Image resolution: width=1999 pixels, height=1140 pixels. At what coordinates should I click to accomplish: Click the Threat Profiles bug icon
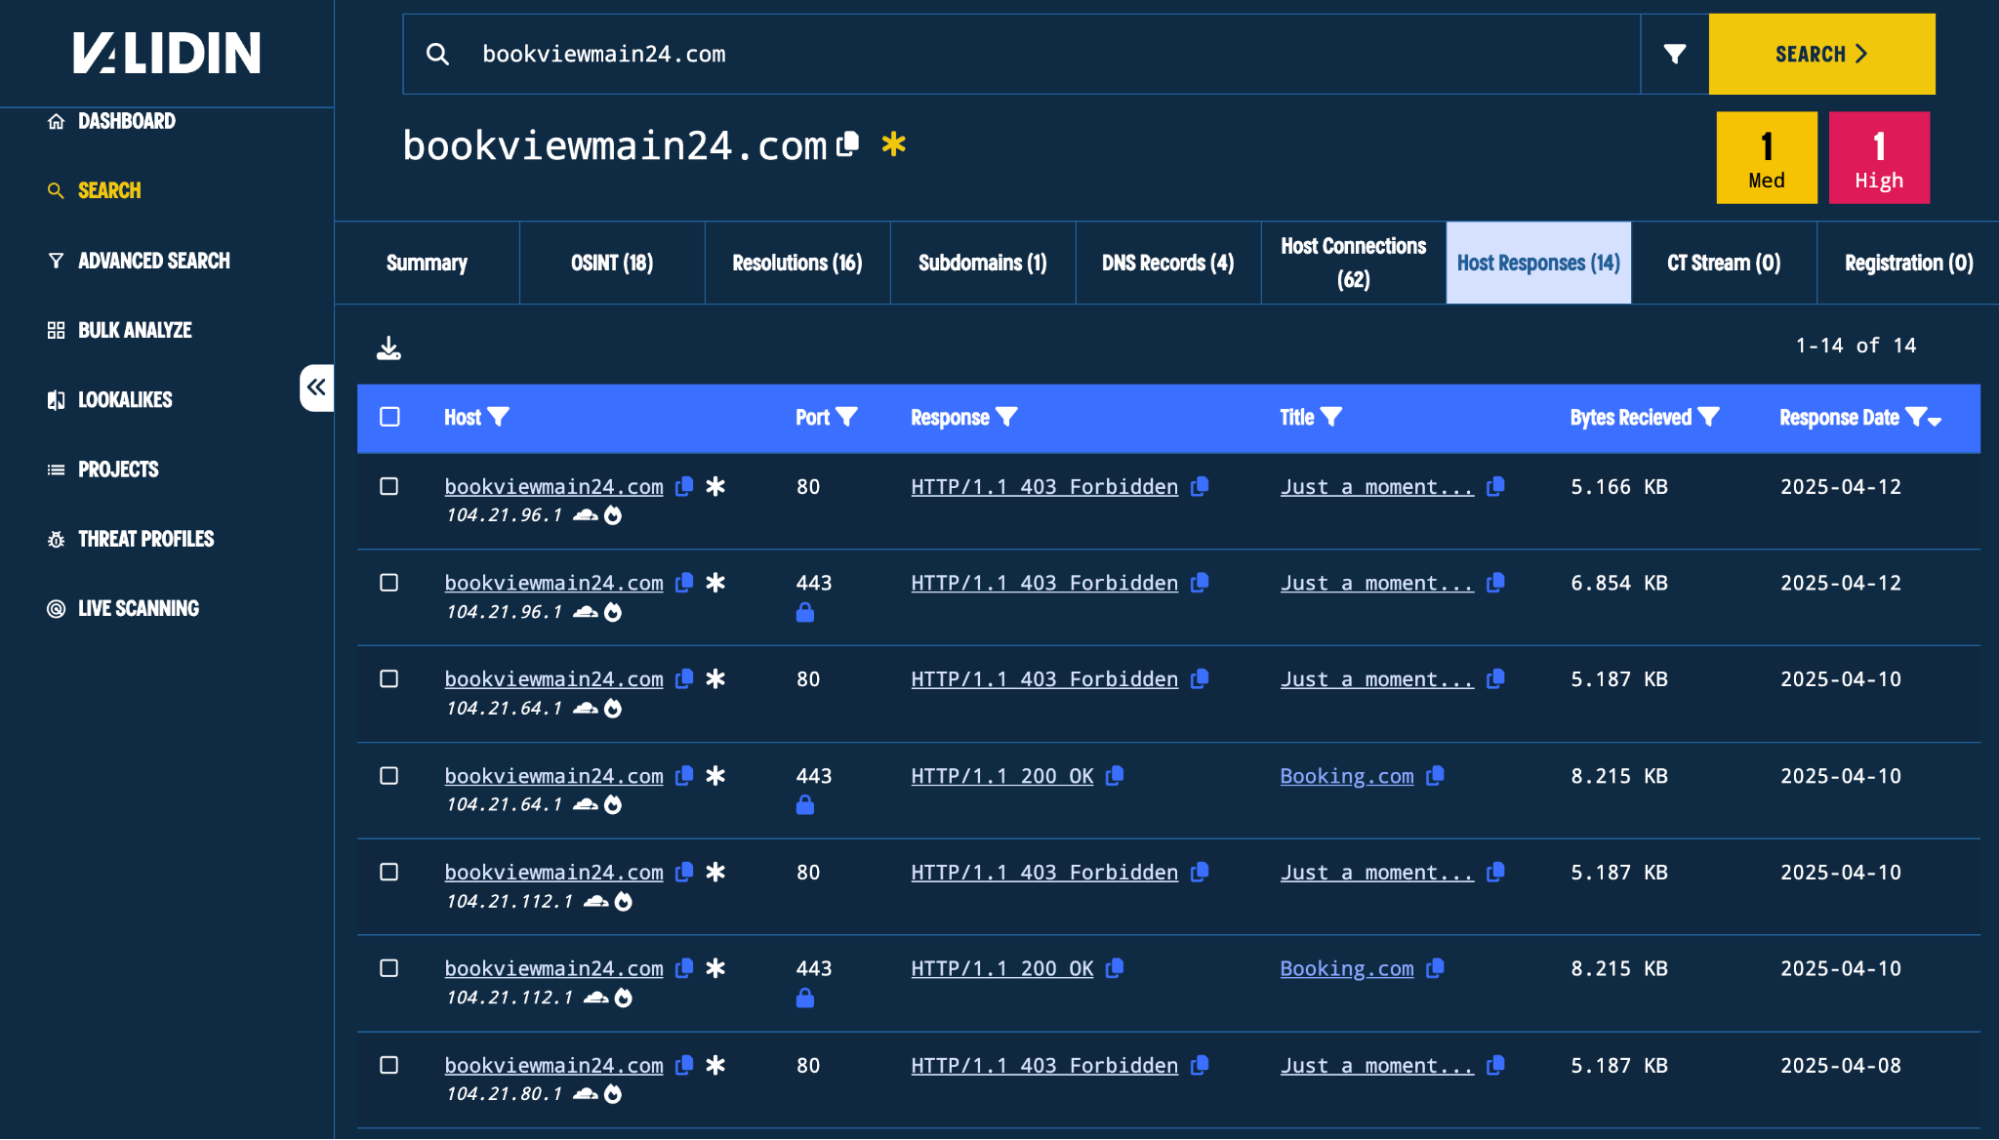[x=56, y=539]
